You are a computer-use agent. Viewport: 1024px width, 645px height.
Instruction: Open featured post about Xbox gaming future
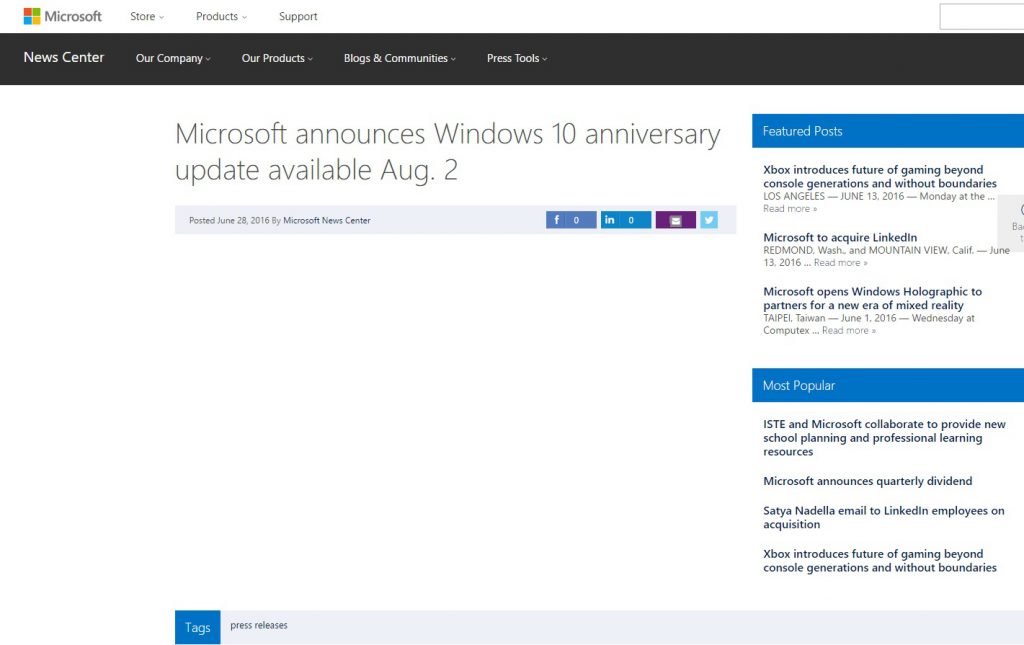coord(880,176)
